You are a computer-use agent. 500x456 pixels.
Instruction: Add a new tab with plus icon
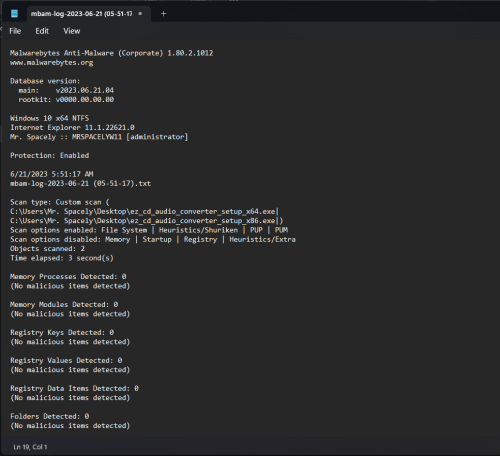163,14
